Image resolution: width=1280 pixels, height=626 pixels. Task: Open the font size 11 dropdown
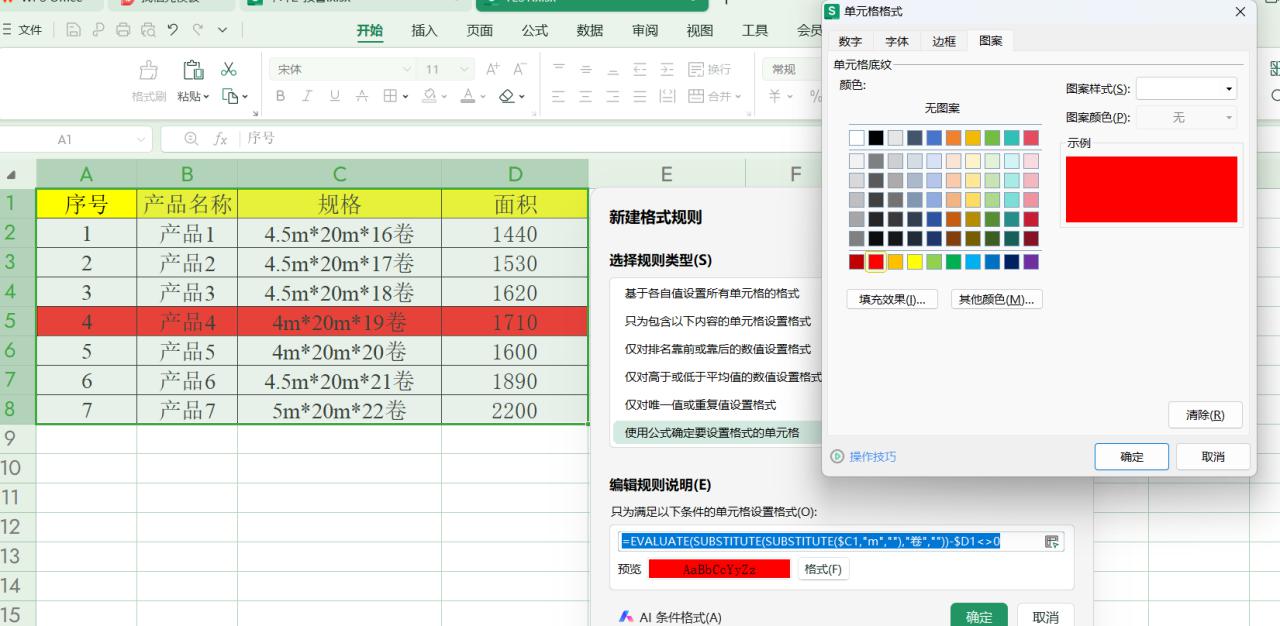[463, 69]
